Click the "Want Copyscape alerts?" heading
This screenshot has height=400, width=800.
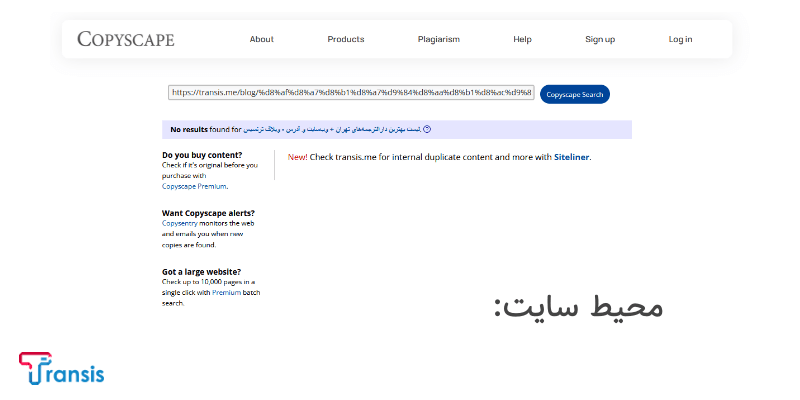click(208, 213)
